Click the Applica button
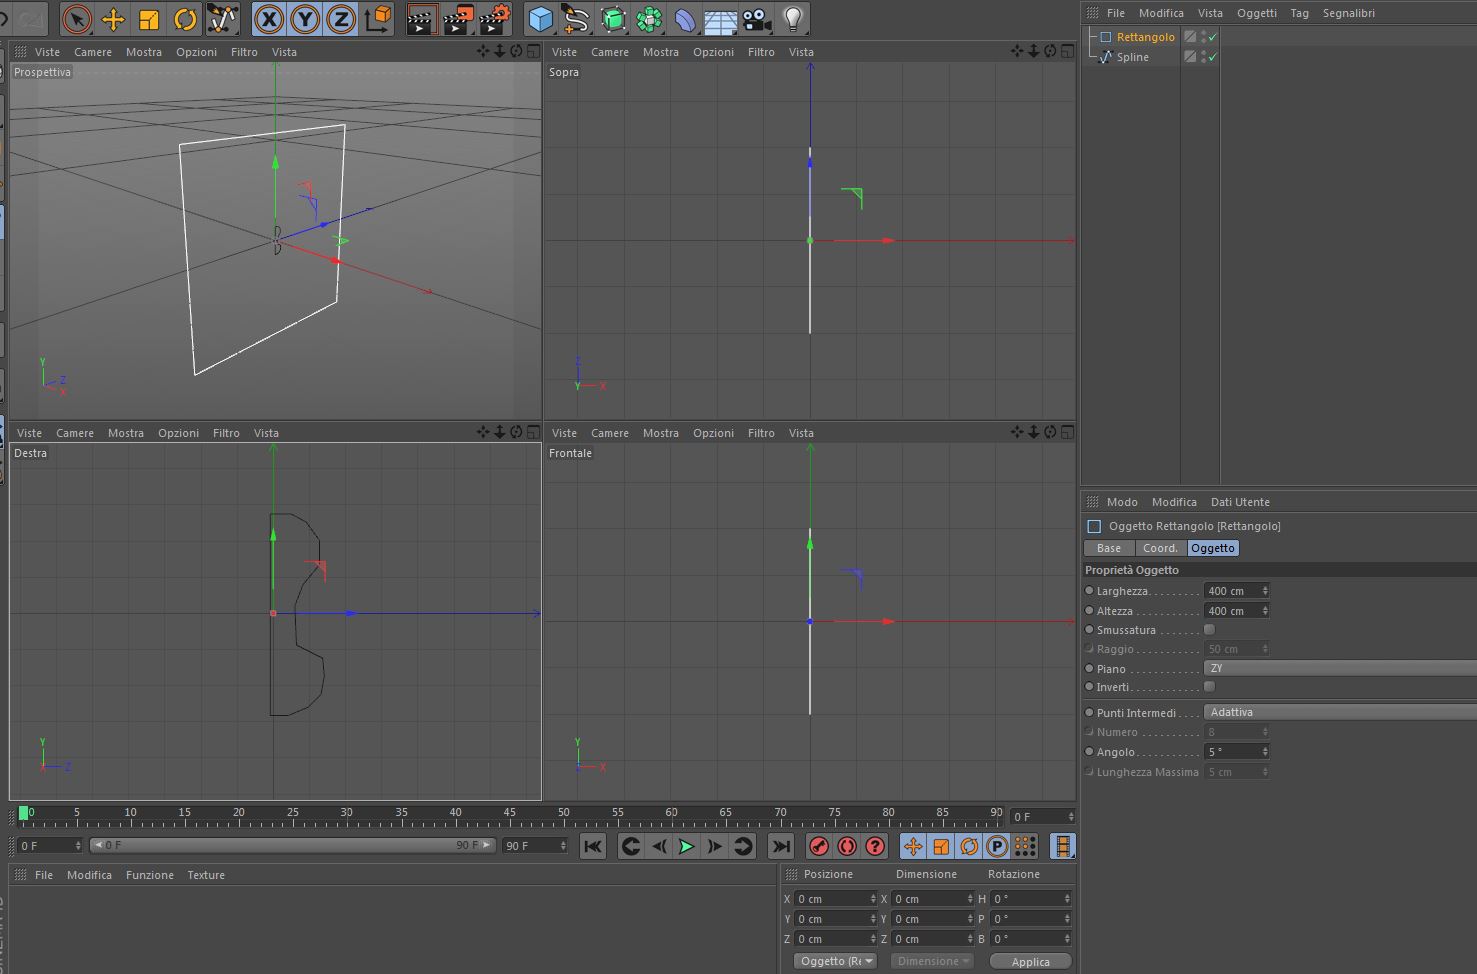The height and width of the screenshot is (974, 1477). coord(1030,961)
